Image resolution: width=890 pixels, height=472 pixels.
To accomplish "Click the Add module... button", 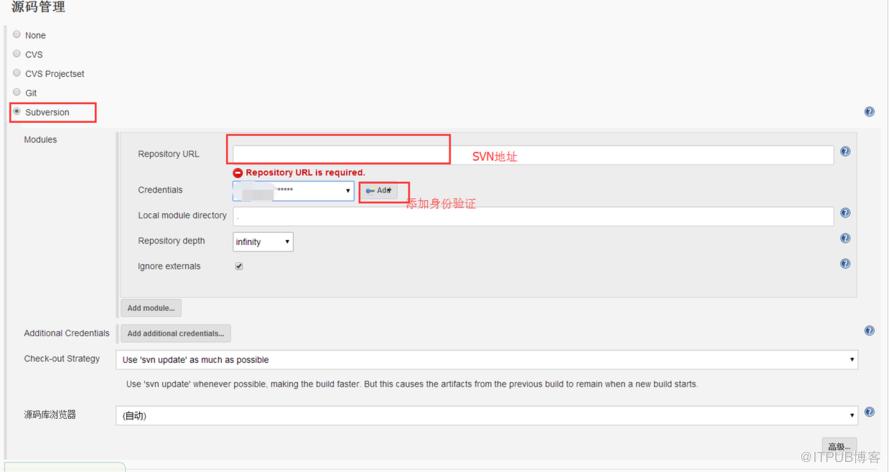I will coord(151,308).
